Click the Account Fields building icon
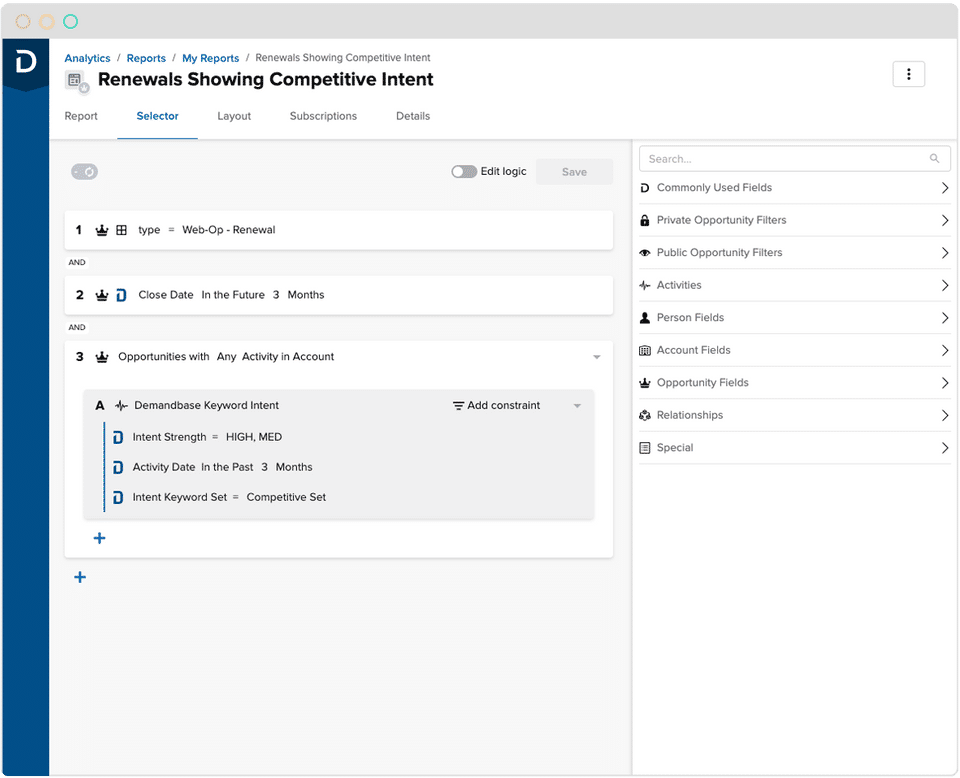 [x=645, y=350]
